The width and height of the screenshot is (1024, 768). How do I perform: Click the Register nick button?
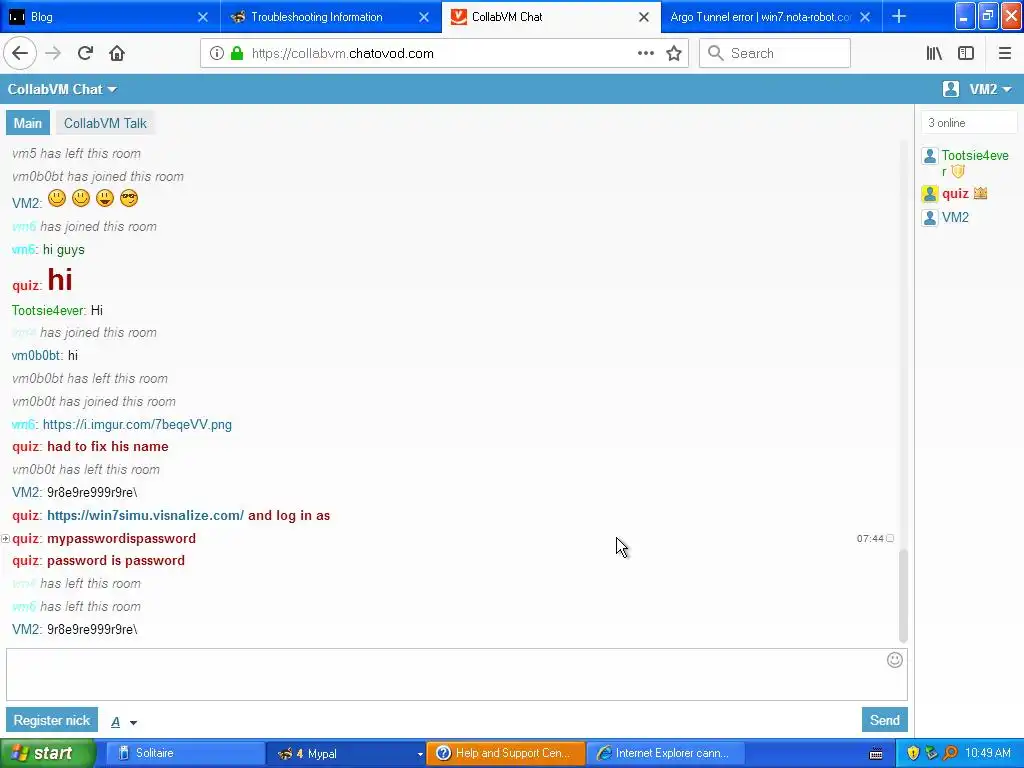(x=52, y=720)
